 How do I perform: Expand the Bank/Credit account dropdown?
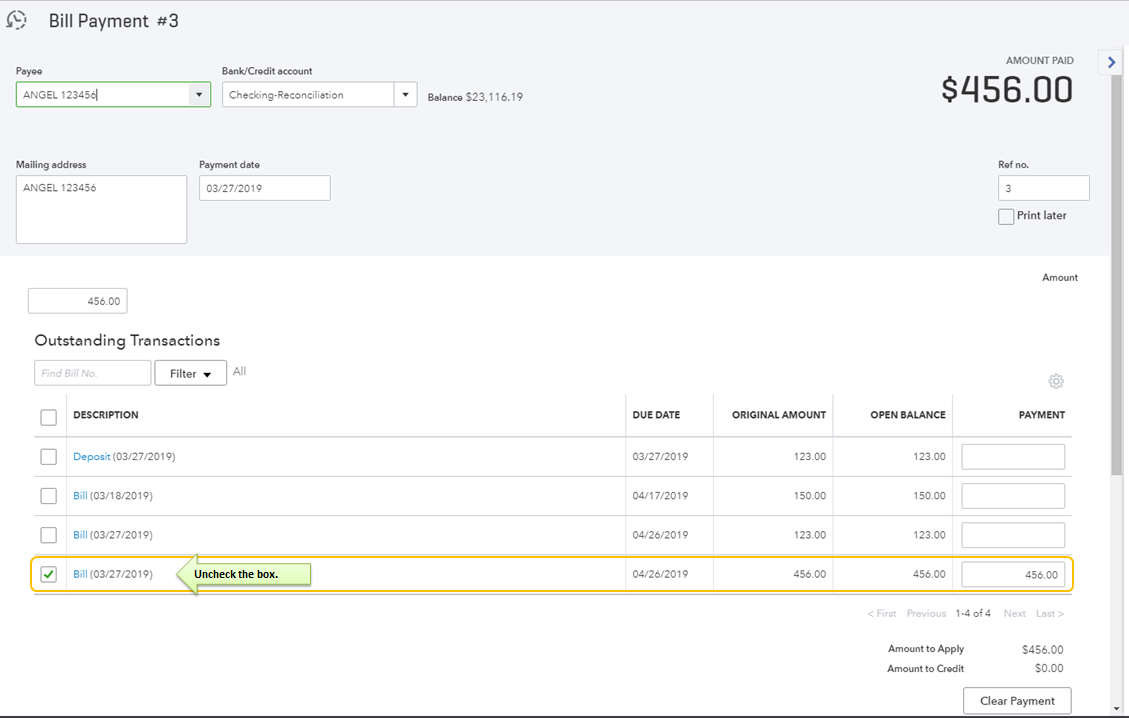[x=405, y=95]
